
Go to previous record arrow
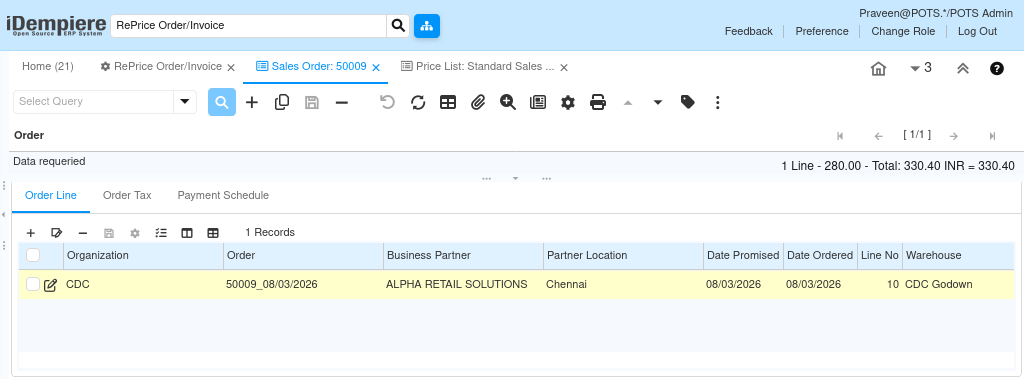pos(878,136)
